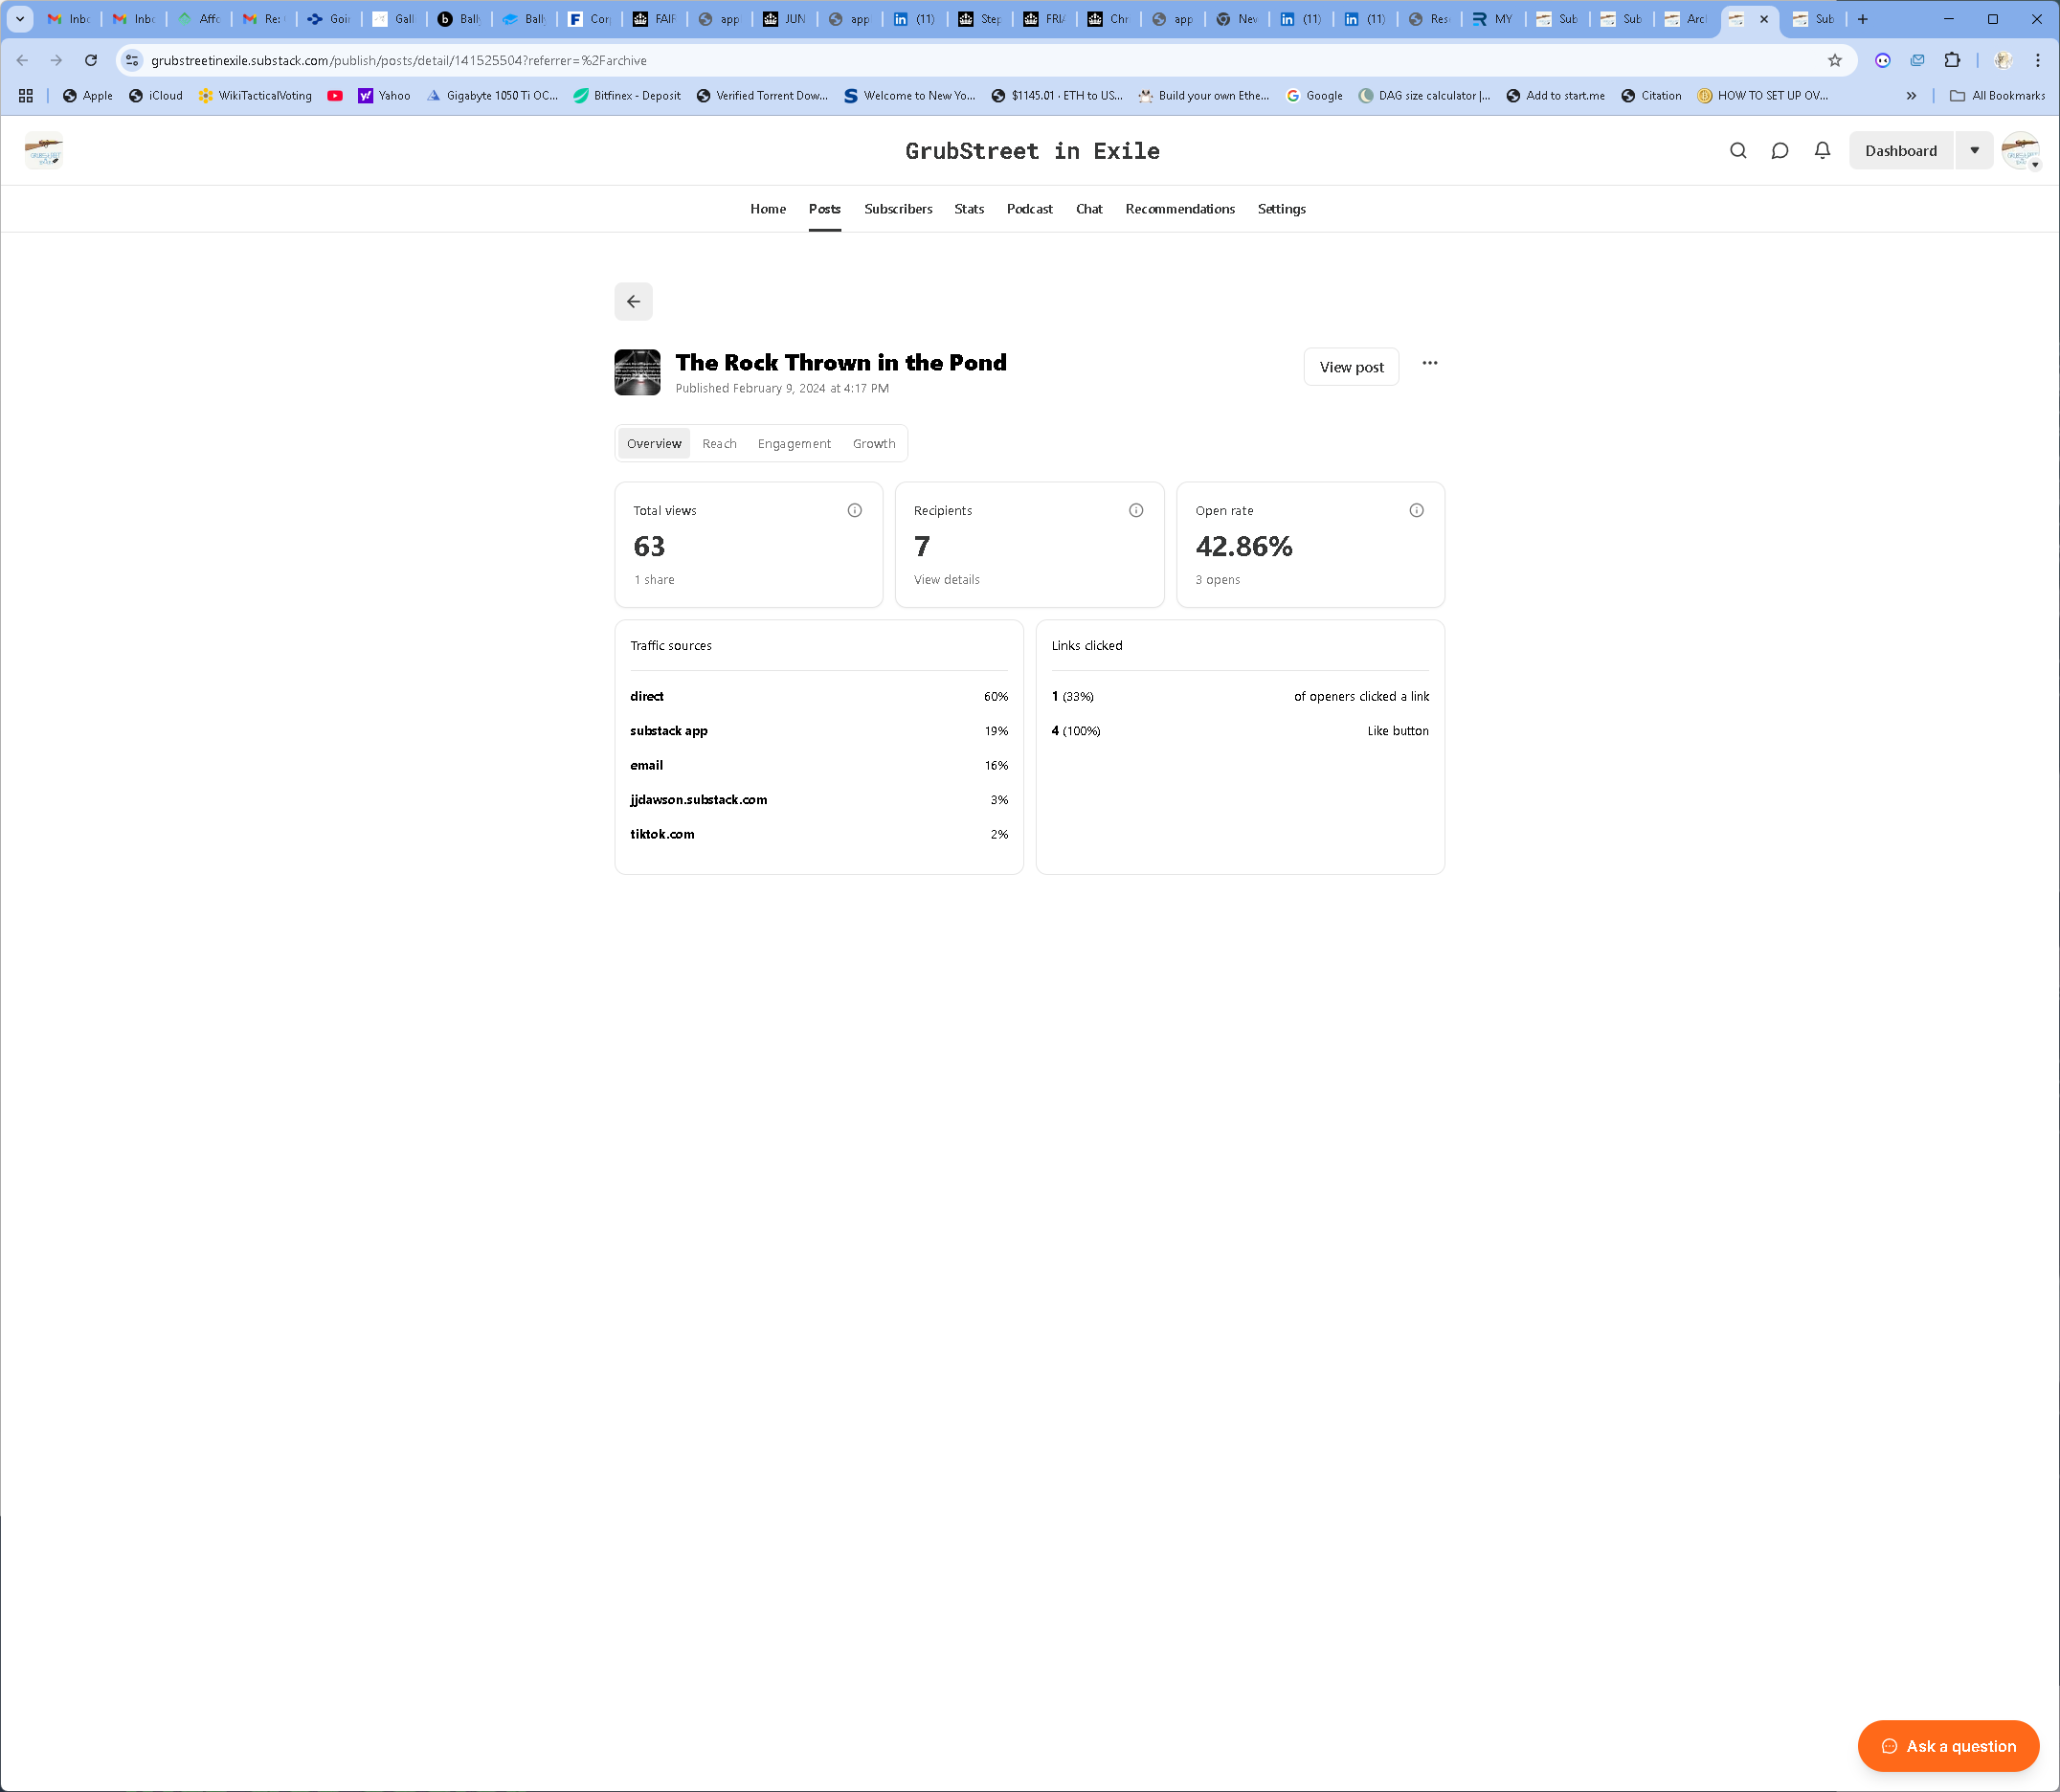Open Chrome three-dot menu

[x=2038, y=60]
